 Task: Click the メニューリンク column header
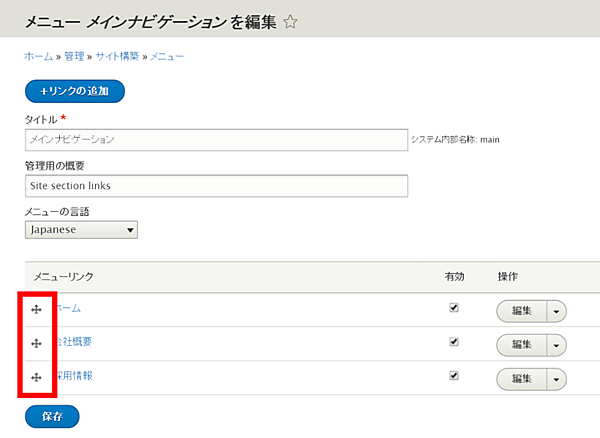click(64, 277)
